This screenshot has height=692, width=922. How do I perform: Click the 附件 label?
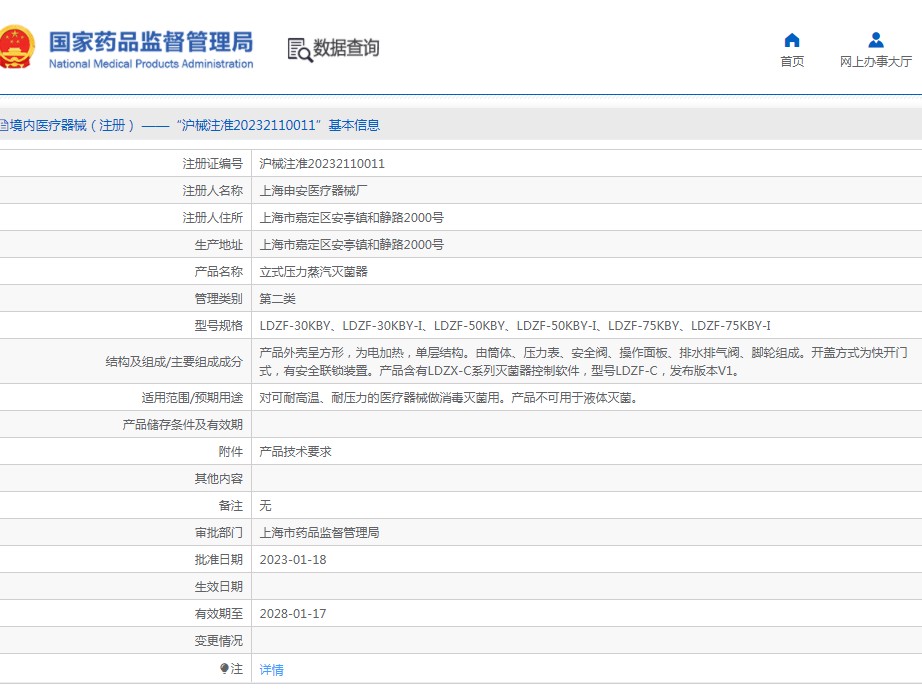230,452
